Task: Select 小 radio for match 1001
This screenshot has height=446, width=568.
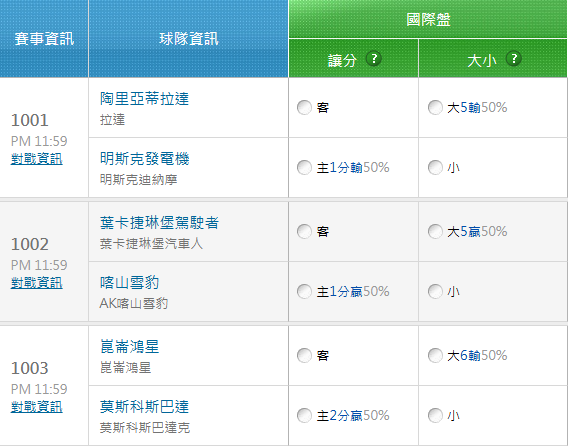Action: click(x=435, y=167)
